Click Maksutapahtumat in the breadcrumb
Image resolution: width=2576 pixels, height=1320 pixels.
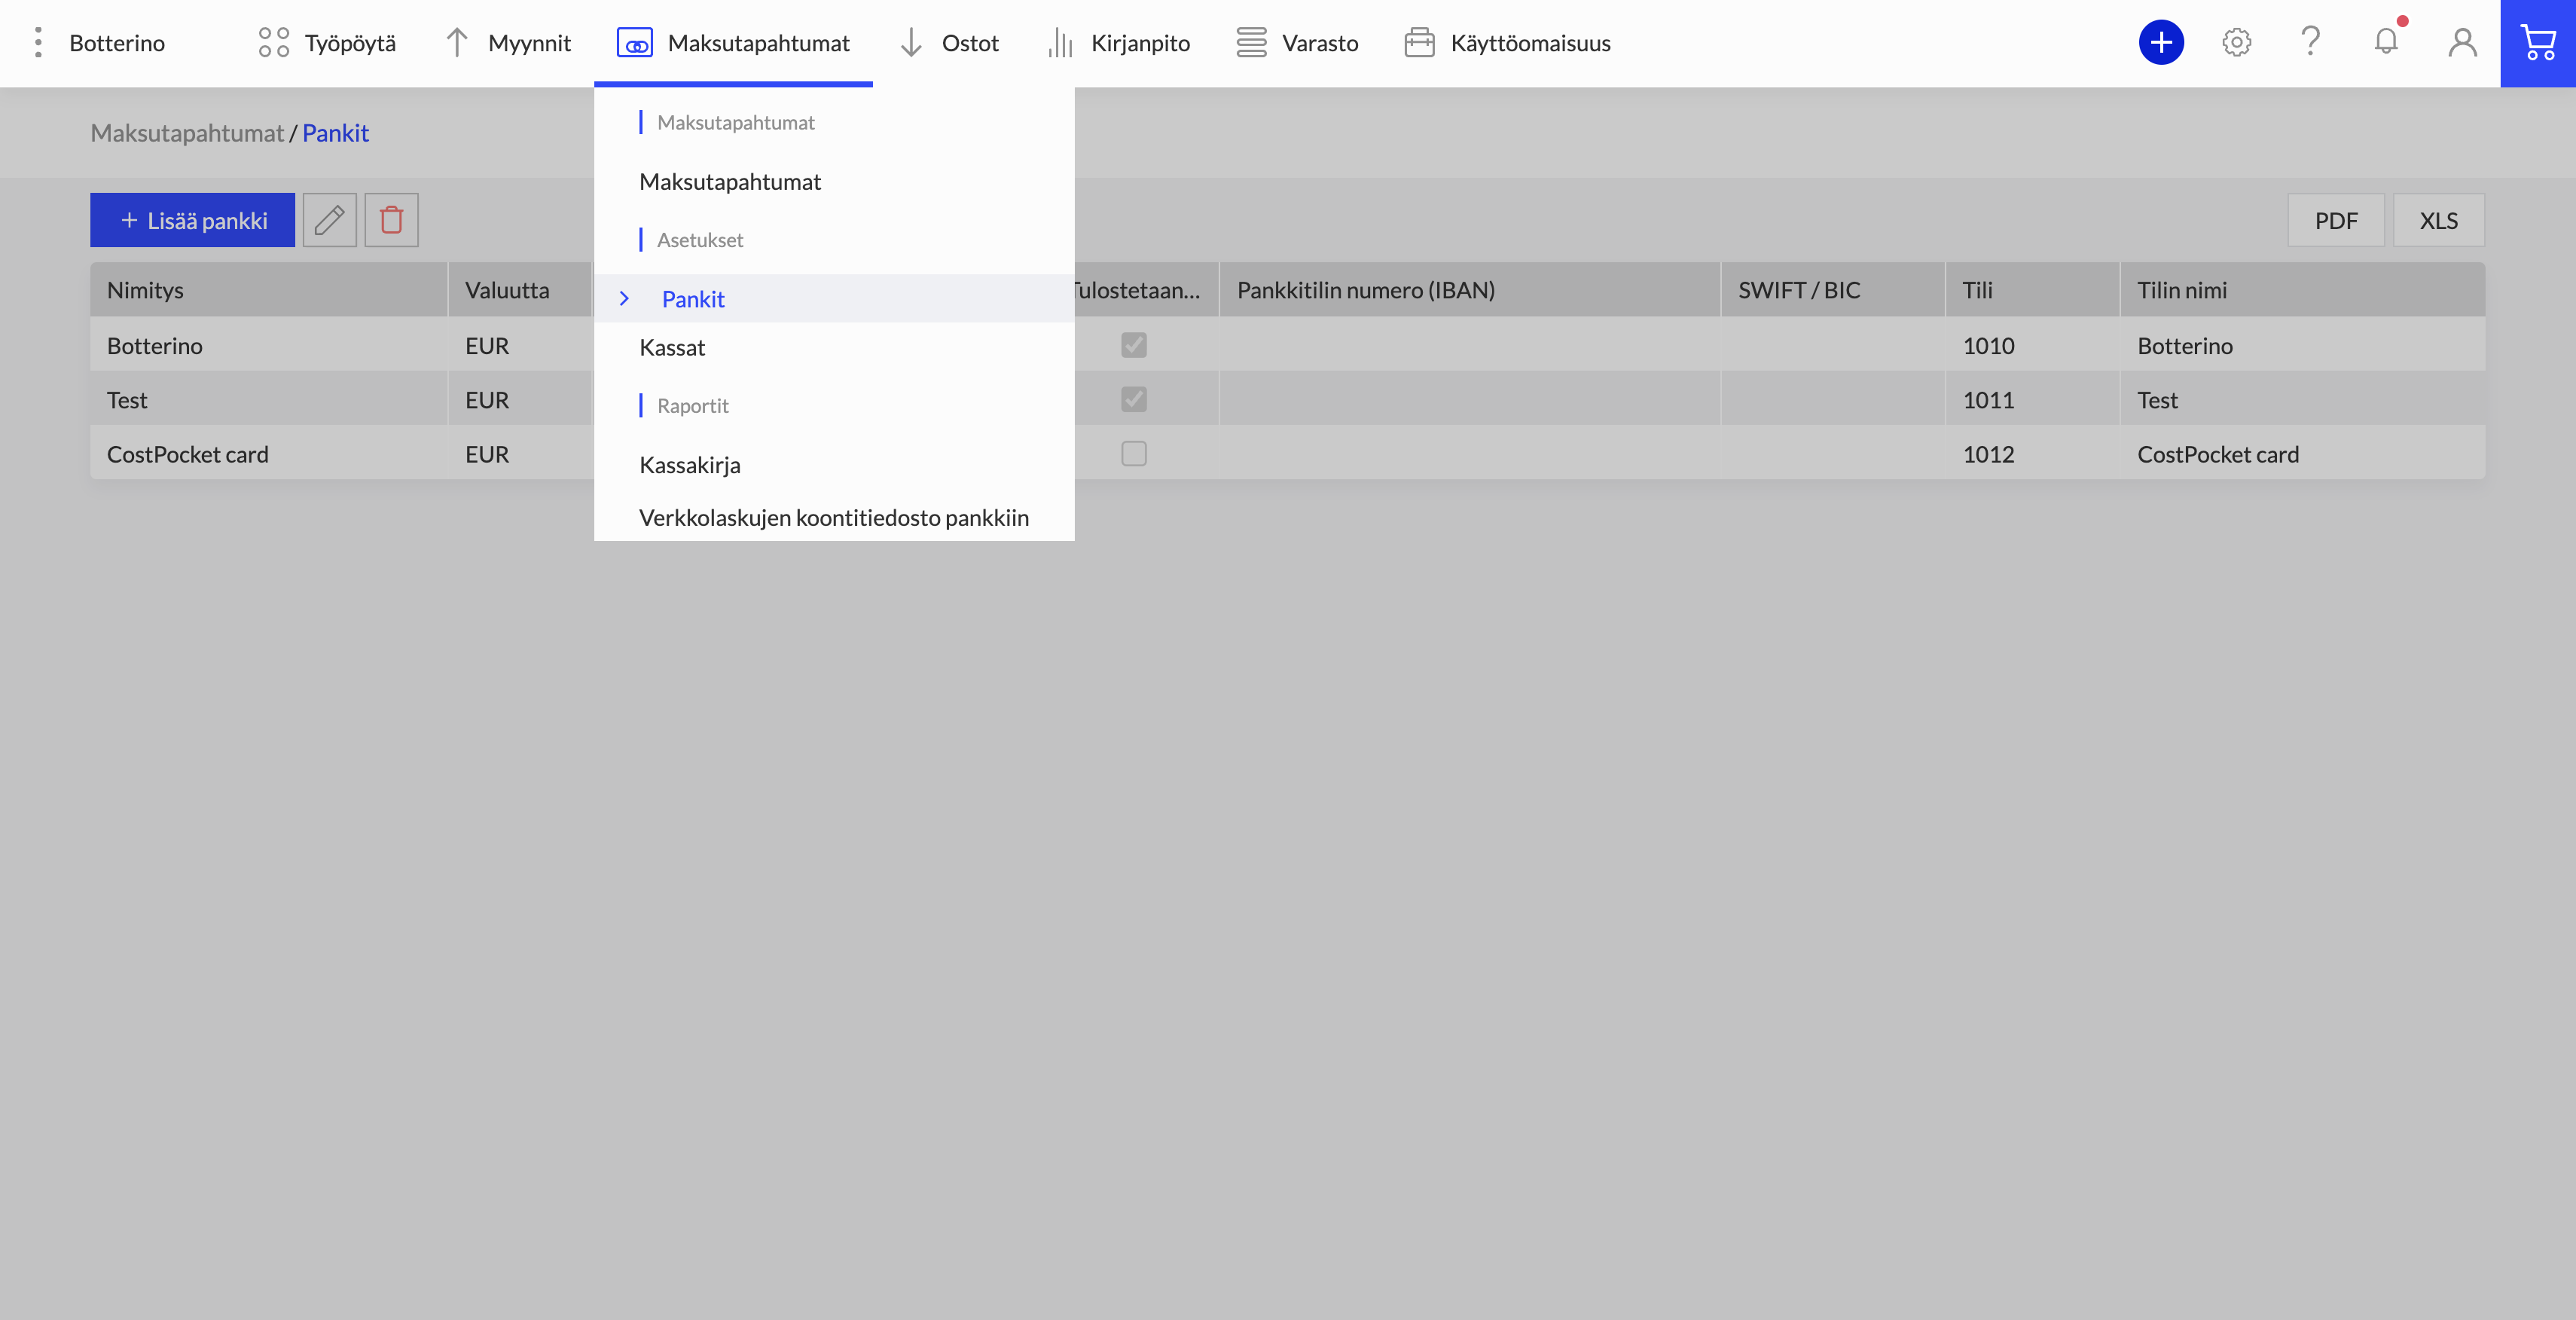187,133
